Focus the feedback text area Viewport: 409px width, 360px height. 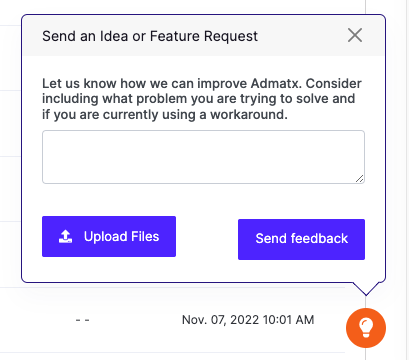(x=203, y=157)
